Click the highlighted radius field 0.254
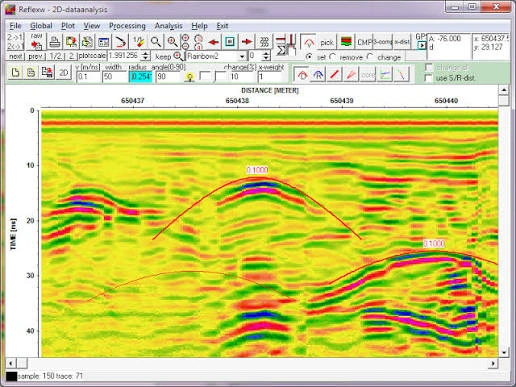This screenshot has height=387, width=516. (x=141, y=77)
